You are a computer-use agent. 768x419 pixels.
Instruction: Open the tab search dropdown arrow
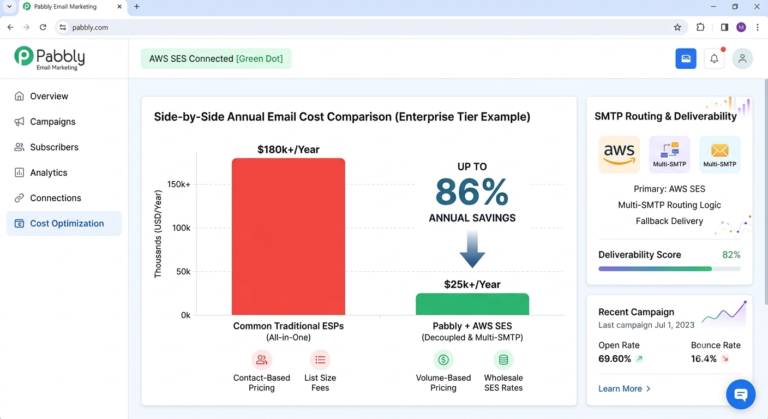[9, 7]
